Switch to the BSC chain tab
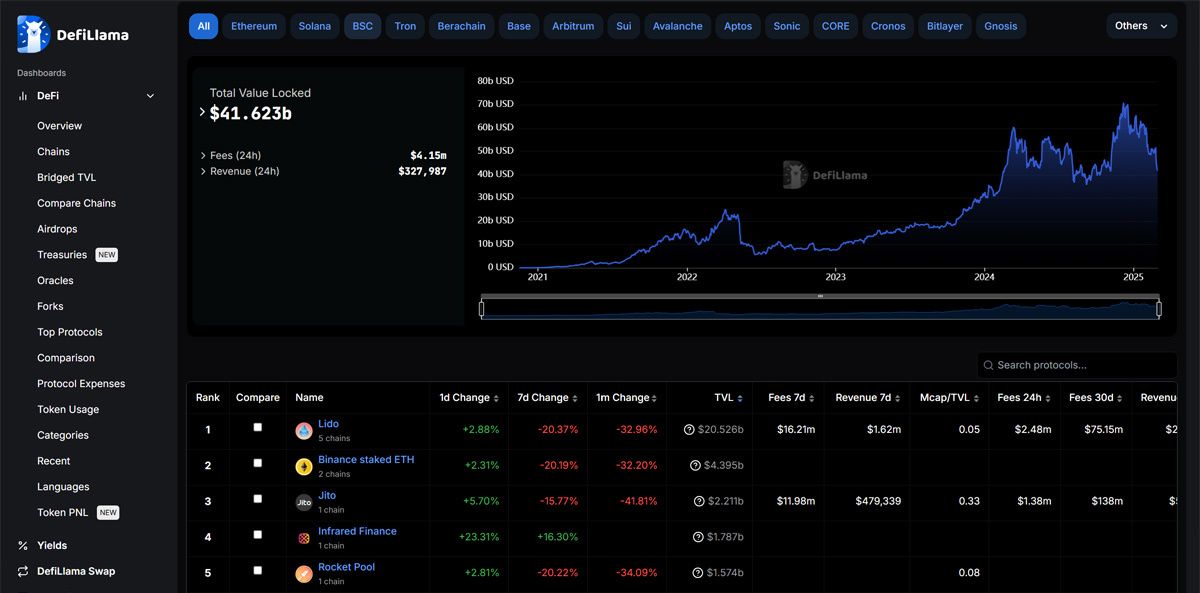 coord(363,26)
